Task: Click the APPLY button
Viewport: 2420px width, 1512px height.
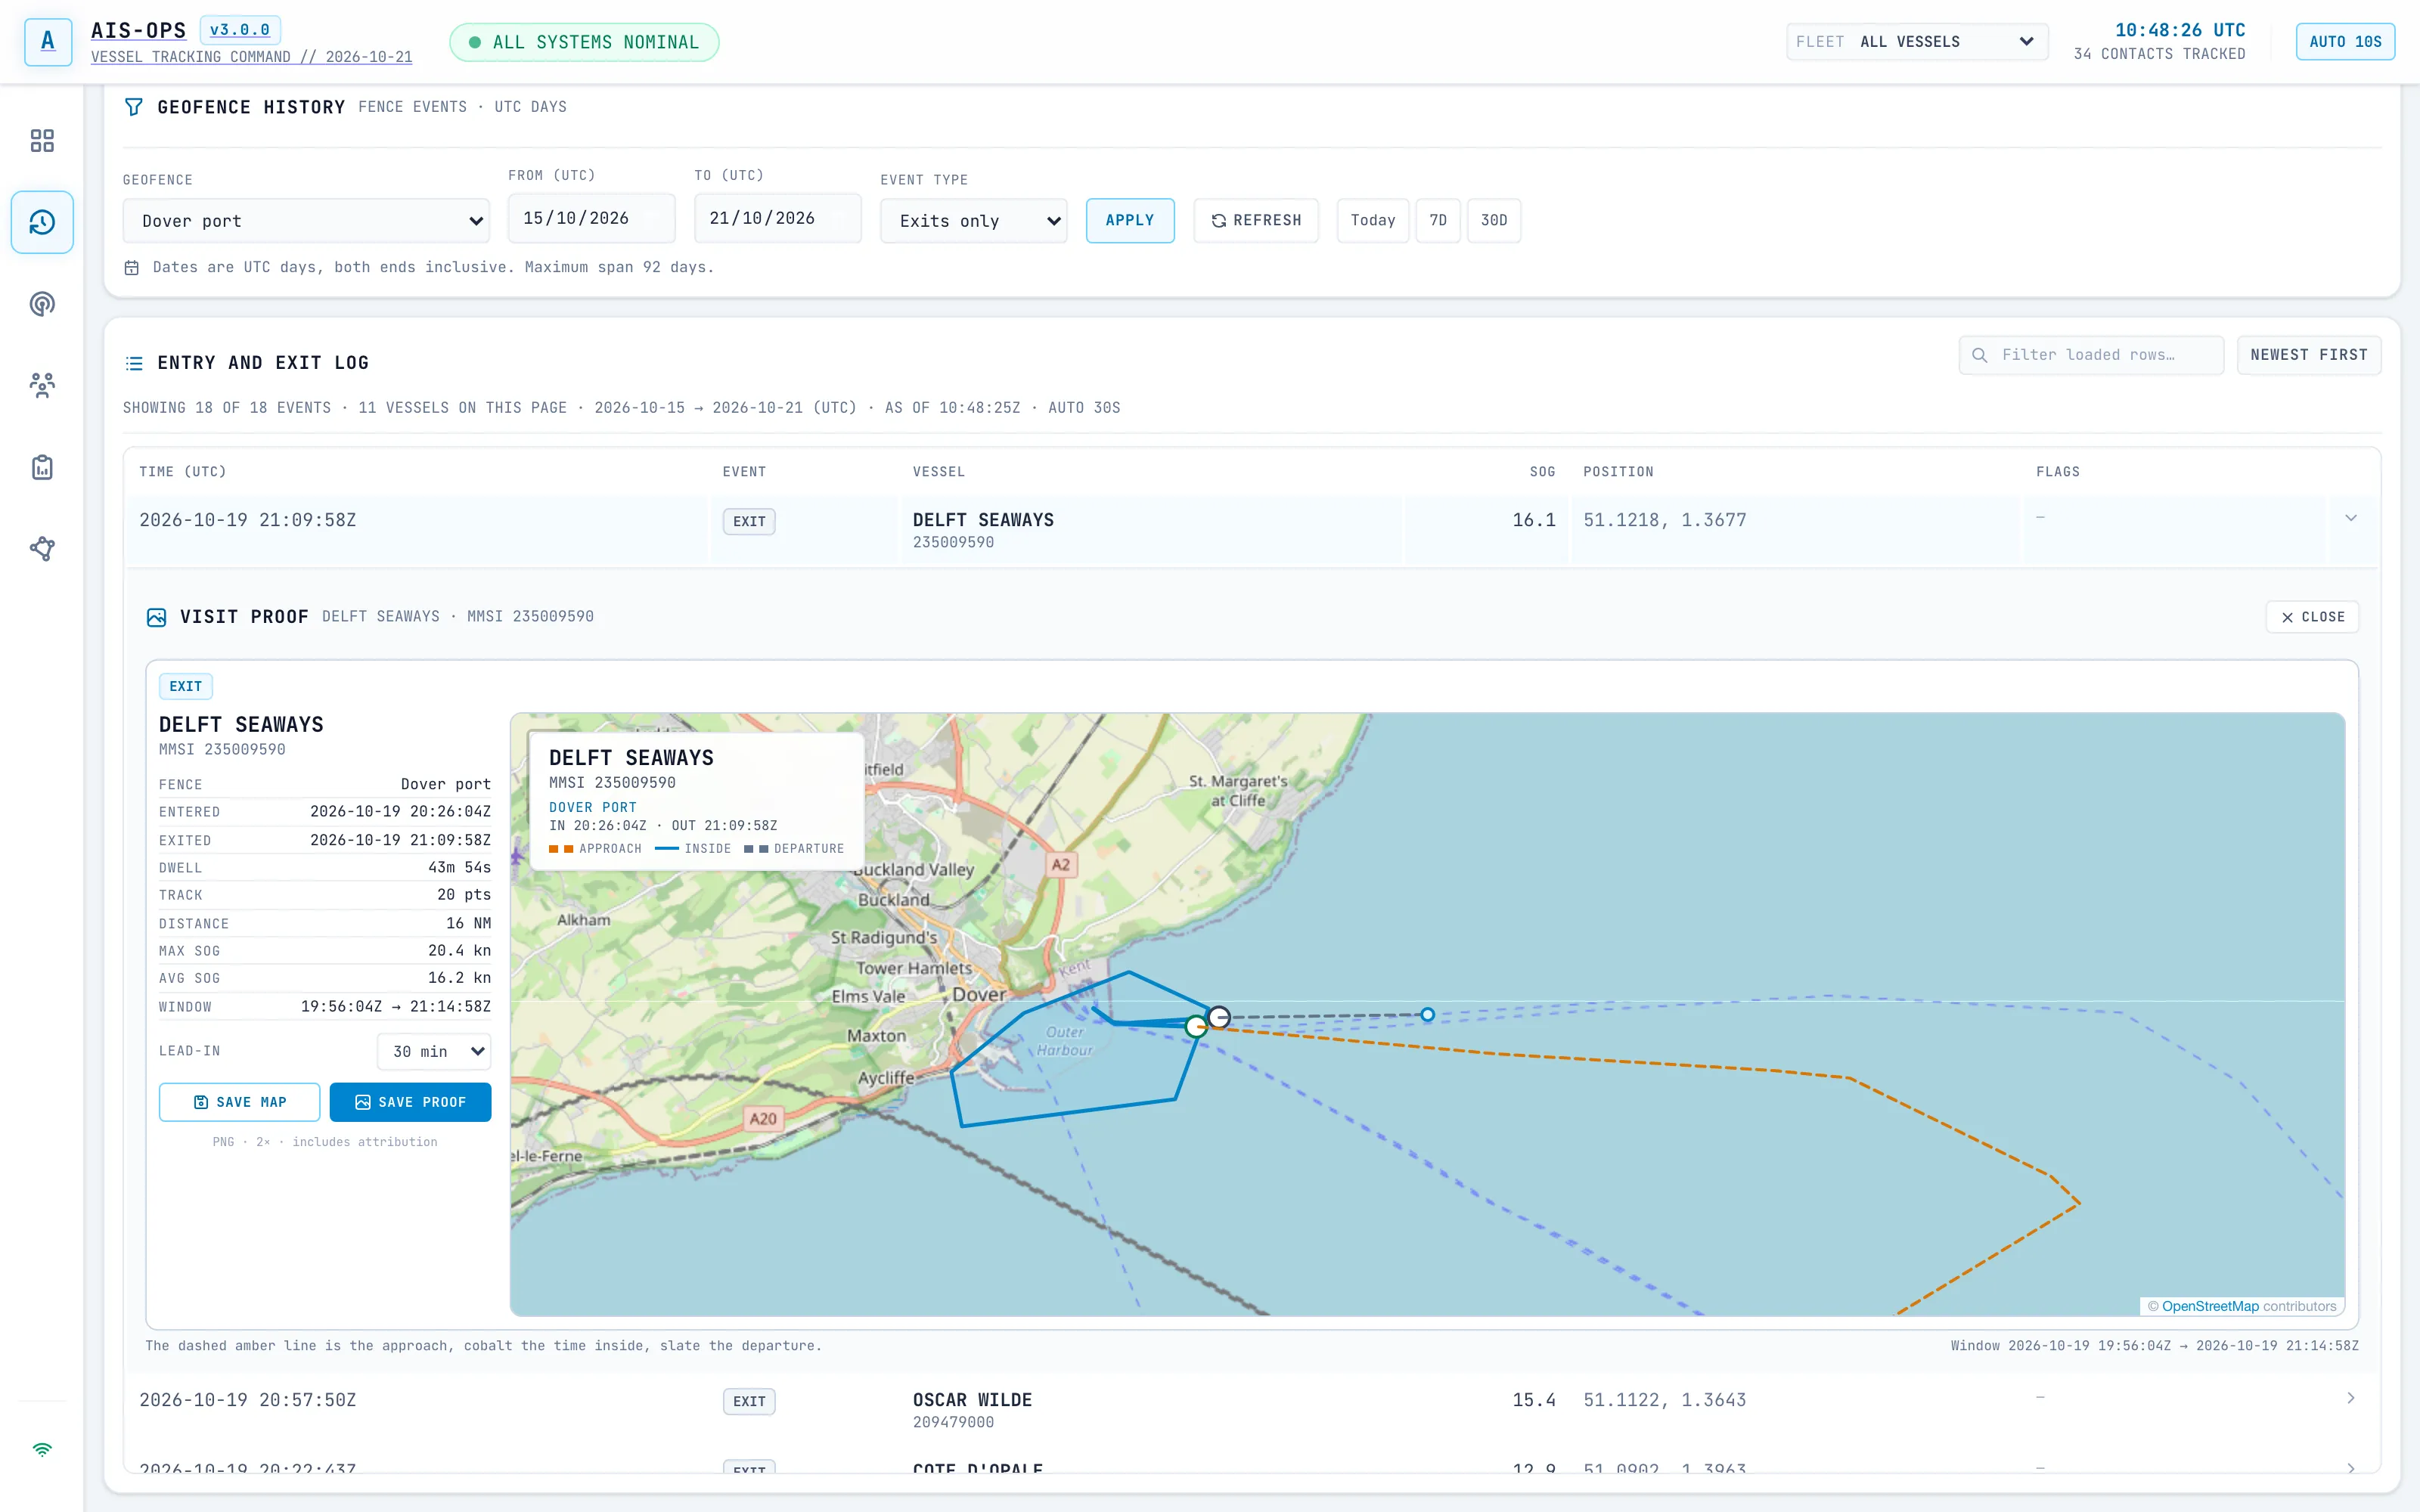Action: (x=1130, y=220)
